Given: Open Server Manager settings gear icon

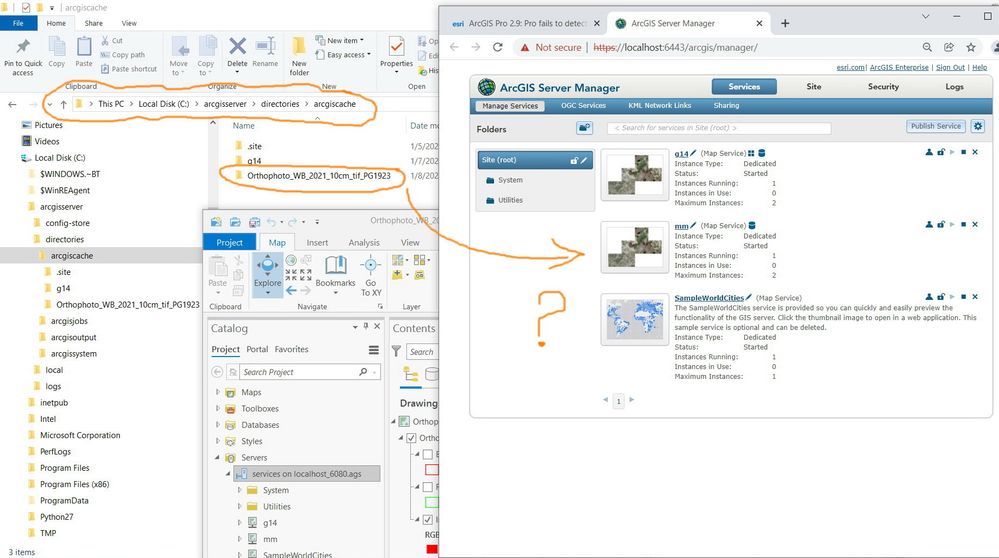Looking at the screenshot, I should pos(978,126).
